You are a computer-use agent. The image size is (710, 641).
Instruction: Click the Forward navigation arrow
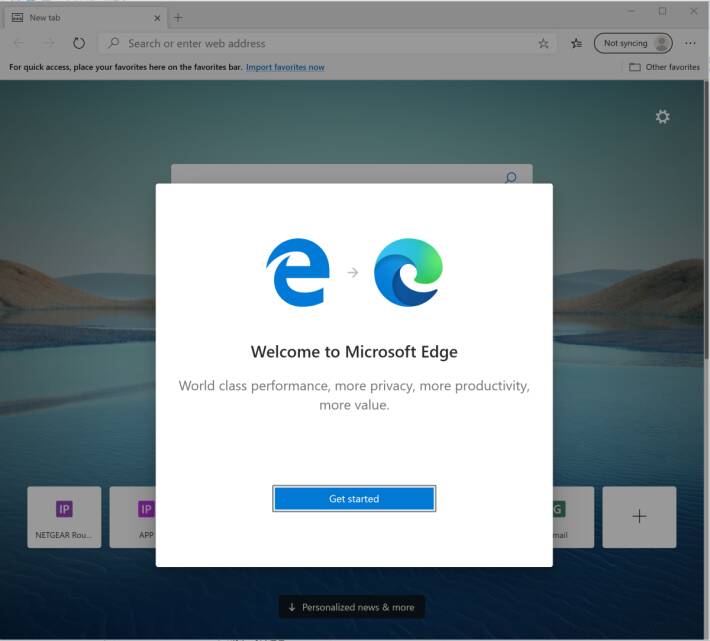pos(49,43)
